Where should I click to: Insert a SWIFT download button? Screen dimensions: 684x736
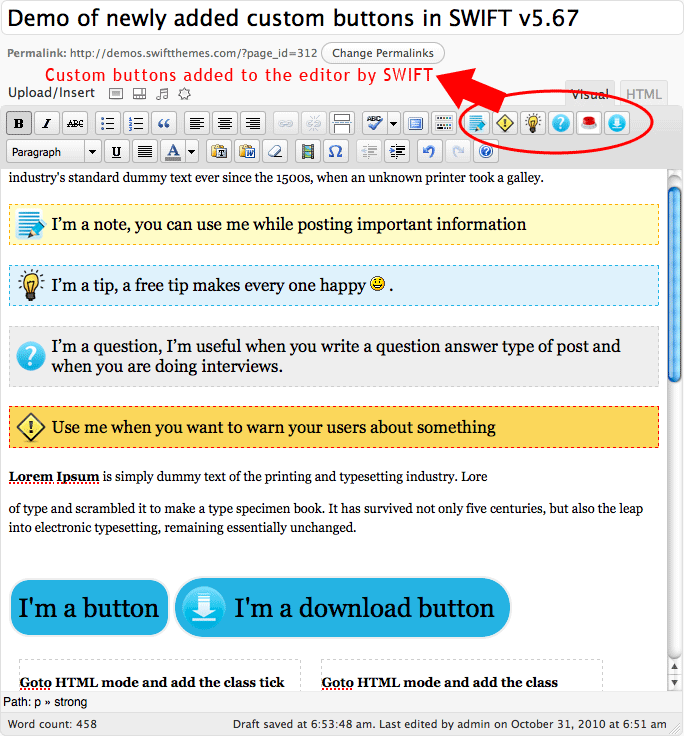[617, 123]
